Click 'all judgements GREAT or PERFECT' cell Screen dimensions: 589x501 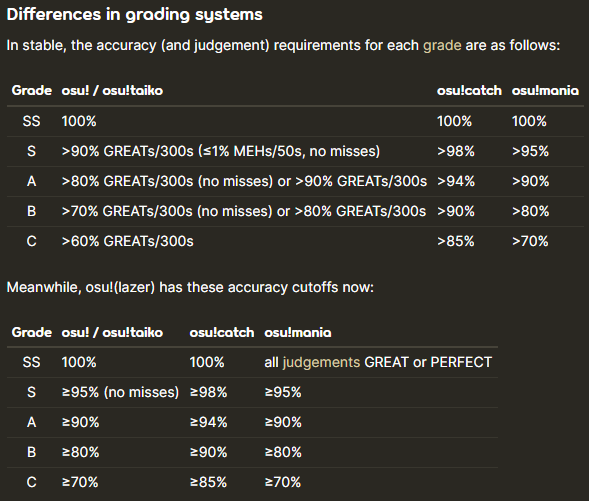tap(378, 362)
